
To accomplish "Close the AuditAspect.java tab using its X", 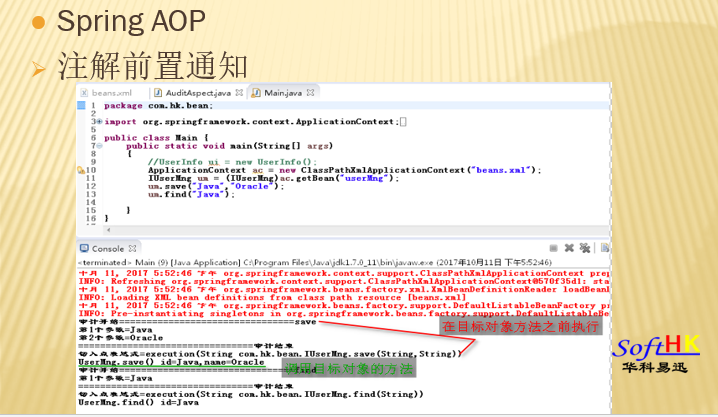I will pyautogui.click(x=239, y=92).
